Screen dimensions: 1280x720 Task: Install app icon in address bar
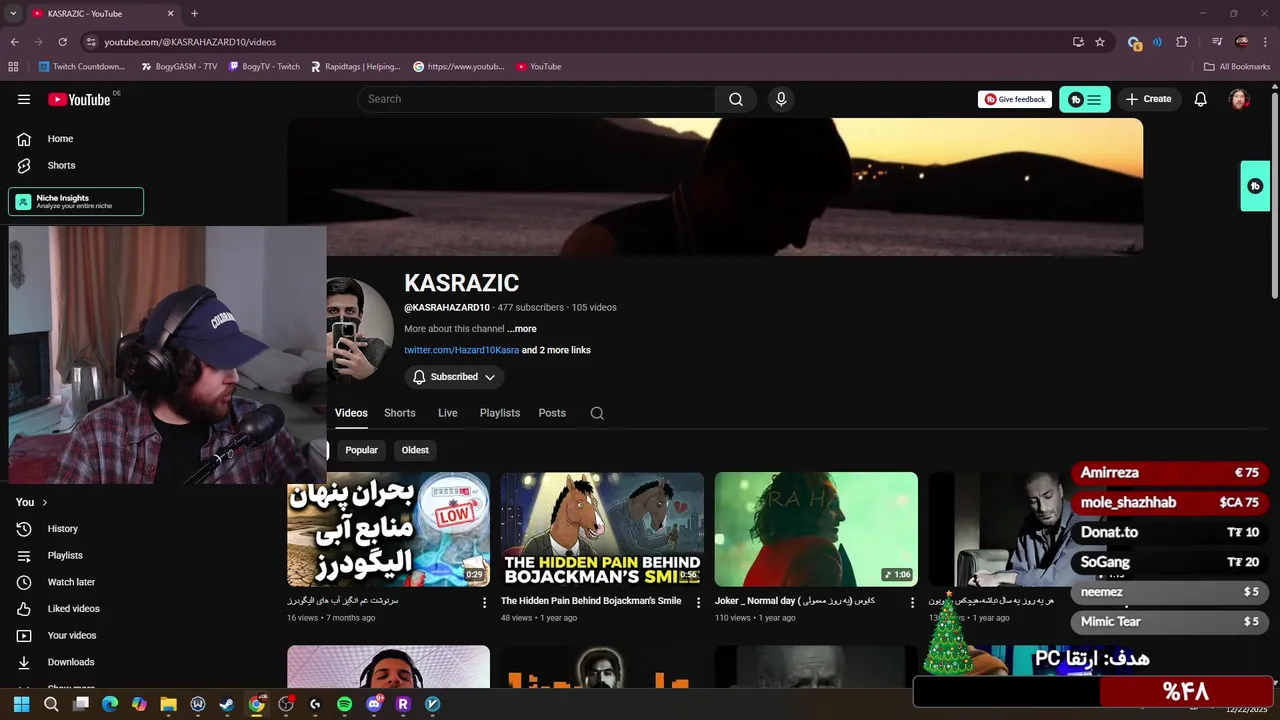1078,42
